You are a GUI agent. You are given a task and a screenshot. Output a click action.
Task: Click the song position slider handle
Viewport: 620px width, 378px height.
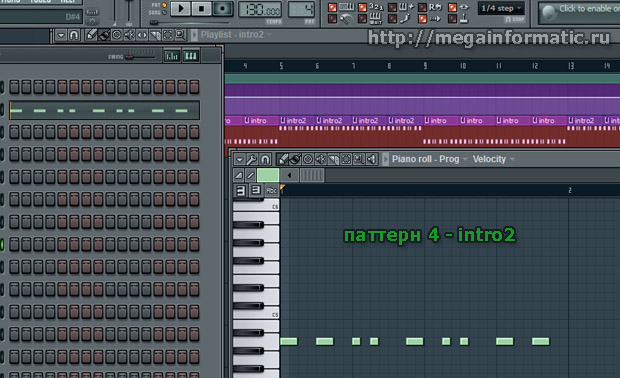pyautogui.click(x=154, y=23)
